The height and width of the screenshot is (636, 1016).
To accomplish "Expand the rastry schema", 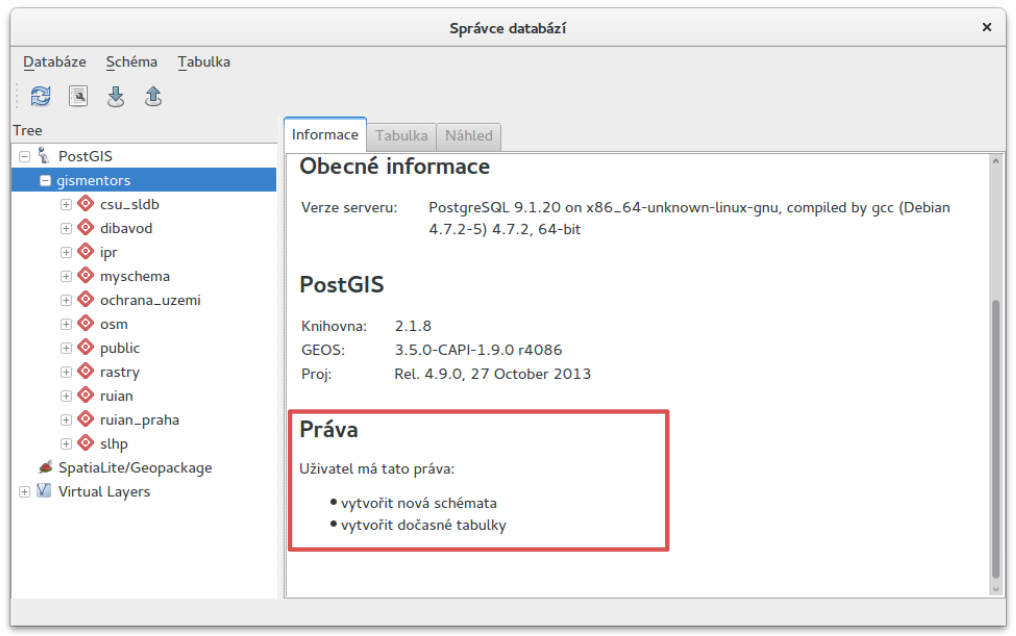I will pyautogui.click(x=66, y=372).
